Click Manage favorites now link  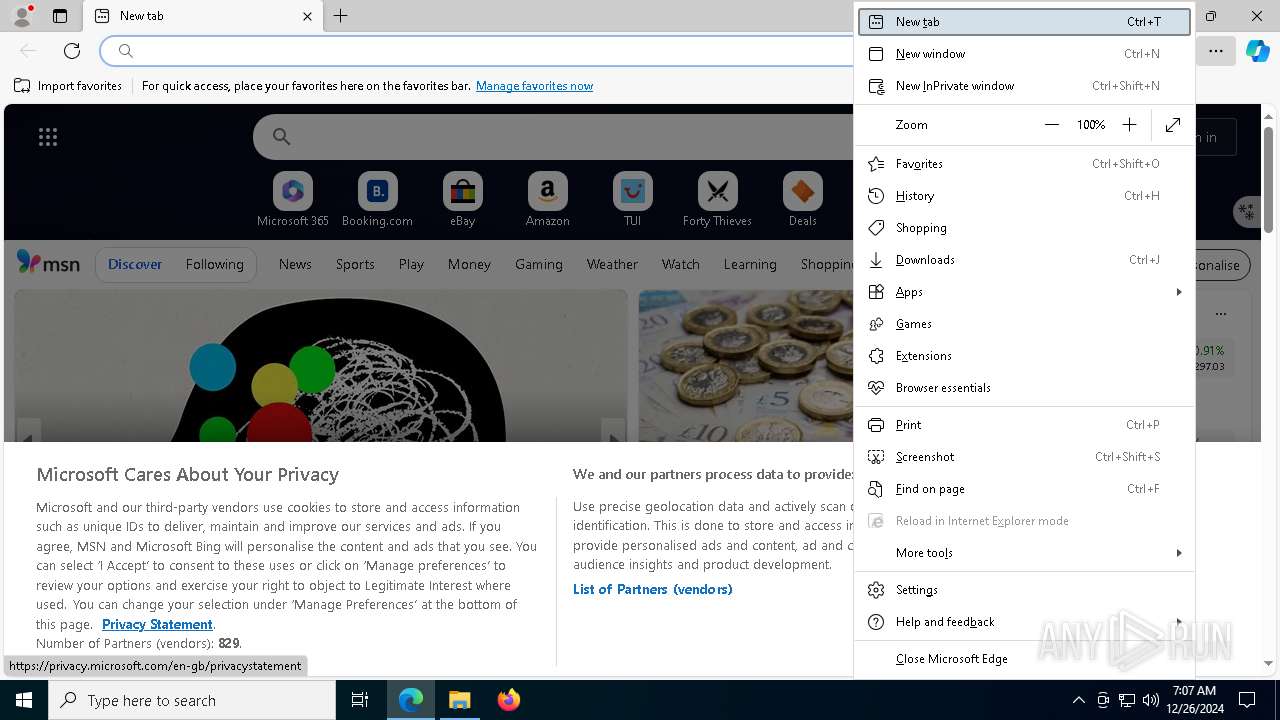click(534, 86)
